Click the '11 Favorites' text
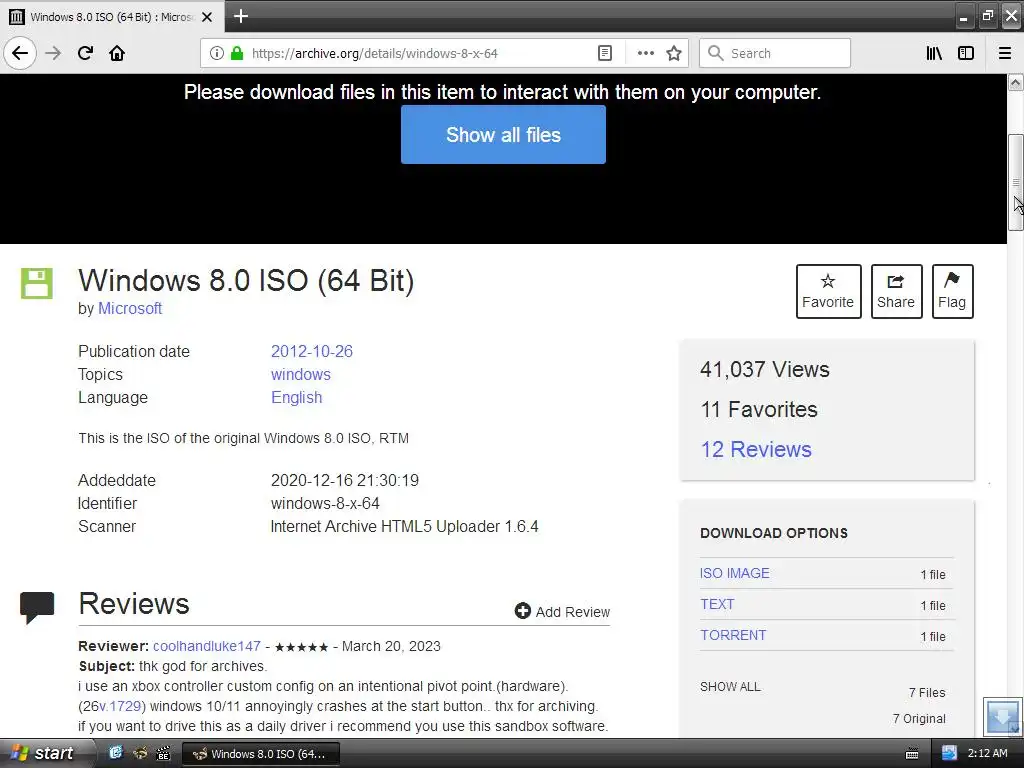 pyautogui.click(x=758, y=409)
